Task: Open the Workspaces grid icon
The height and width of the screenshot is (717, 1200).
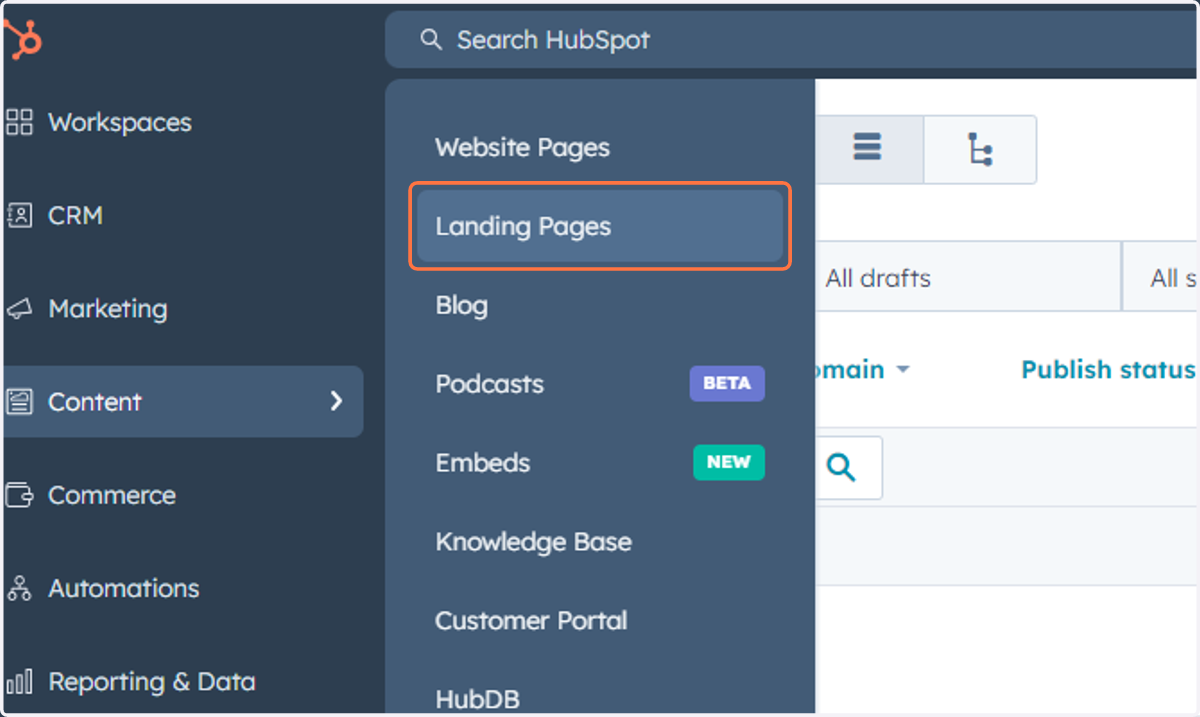Action: point(19,122)
